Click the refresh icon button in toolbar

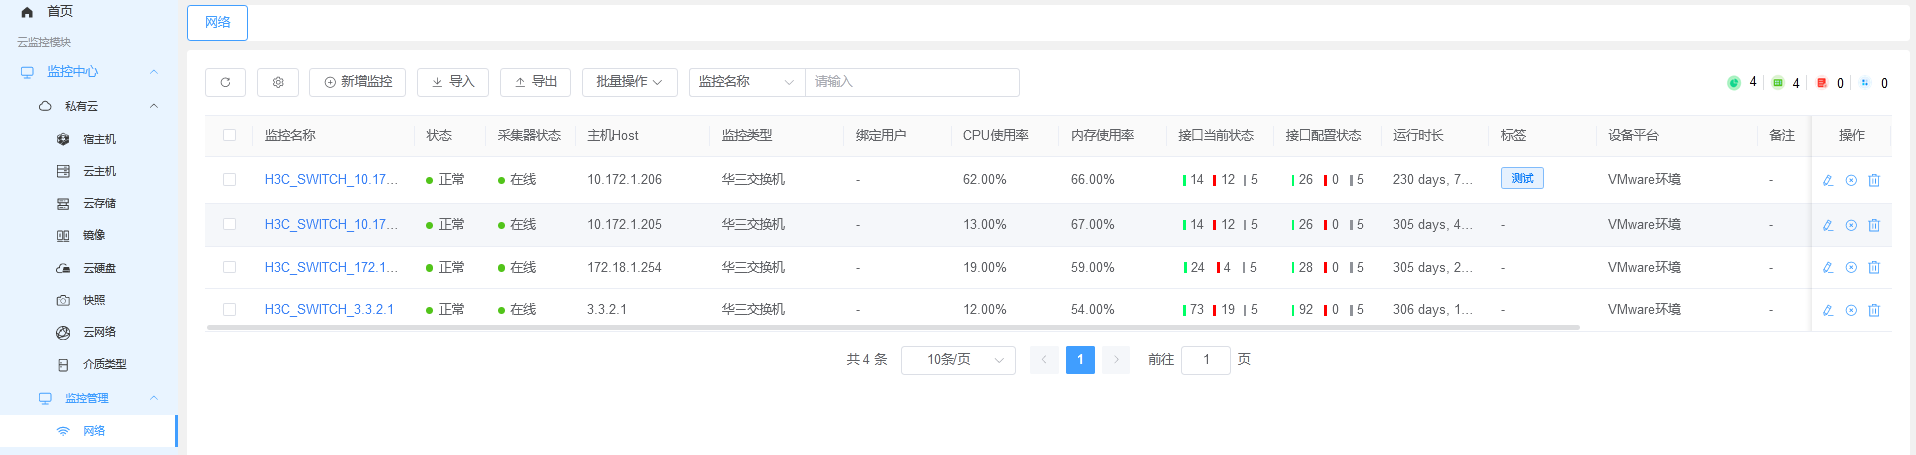225,82
